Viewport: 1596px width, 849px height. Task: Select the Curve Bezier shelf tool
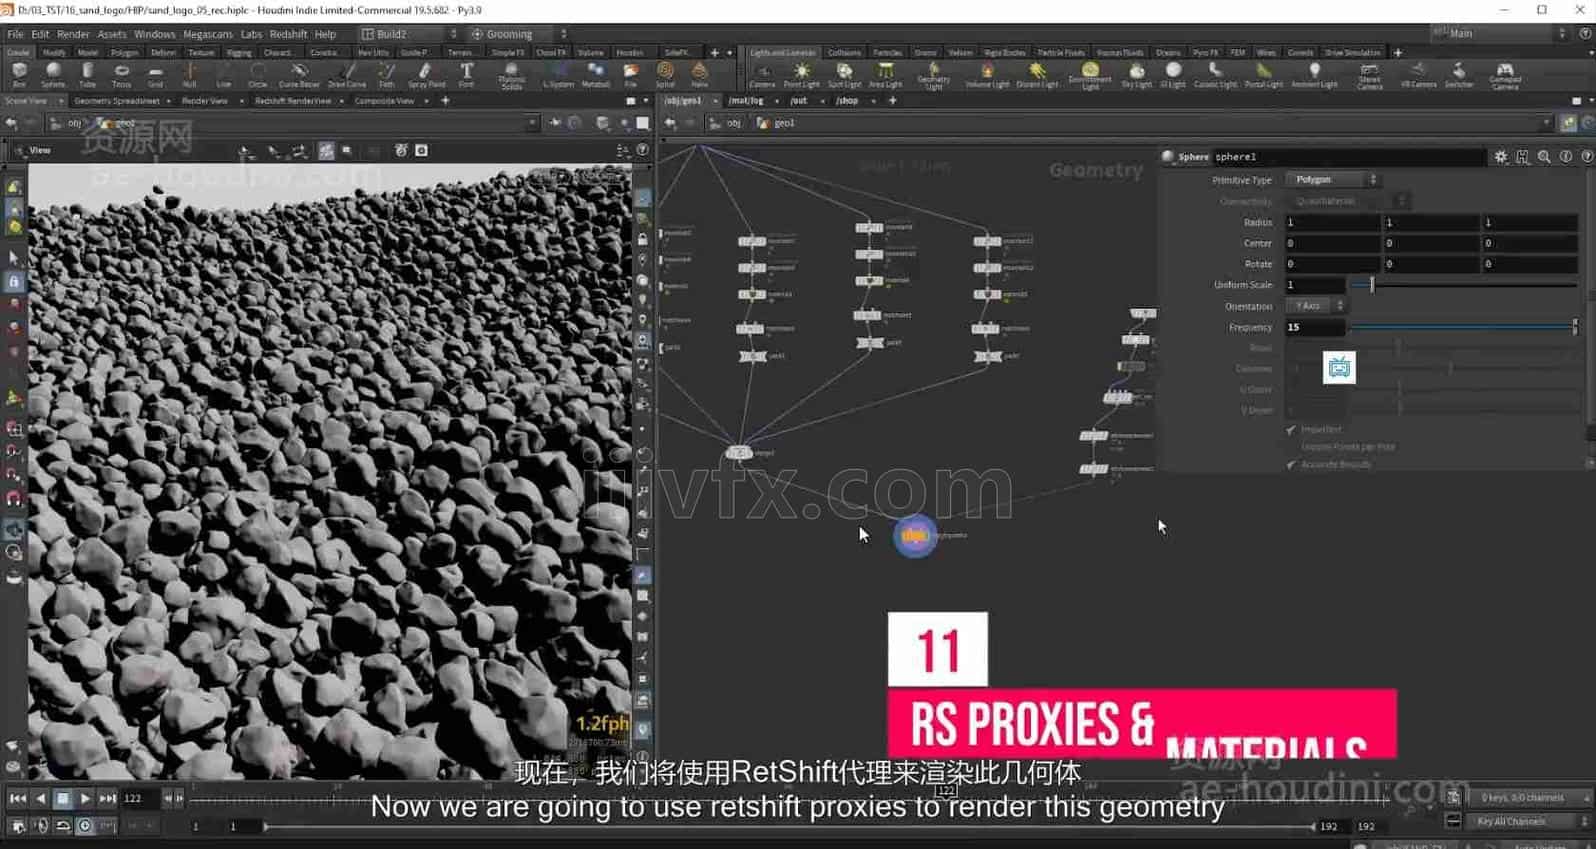pyautogui.click(x=299, y=75)
